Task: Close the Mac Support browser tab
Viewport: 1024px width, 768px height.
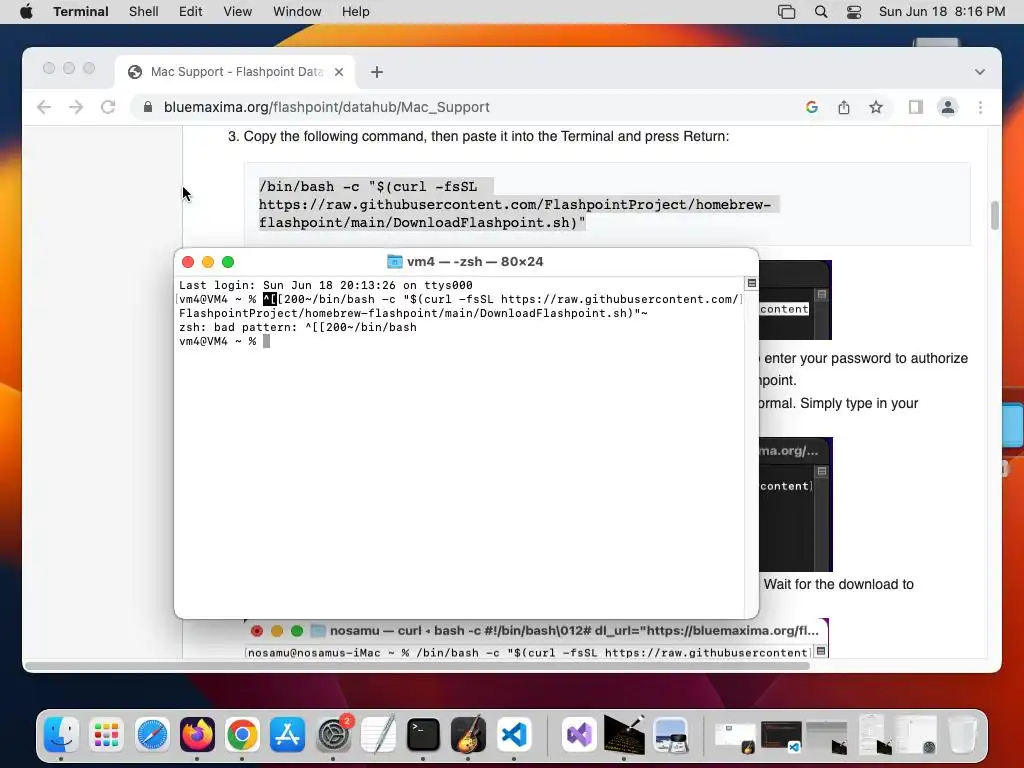Action: click(x=339, y=72)
